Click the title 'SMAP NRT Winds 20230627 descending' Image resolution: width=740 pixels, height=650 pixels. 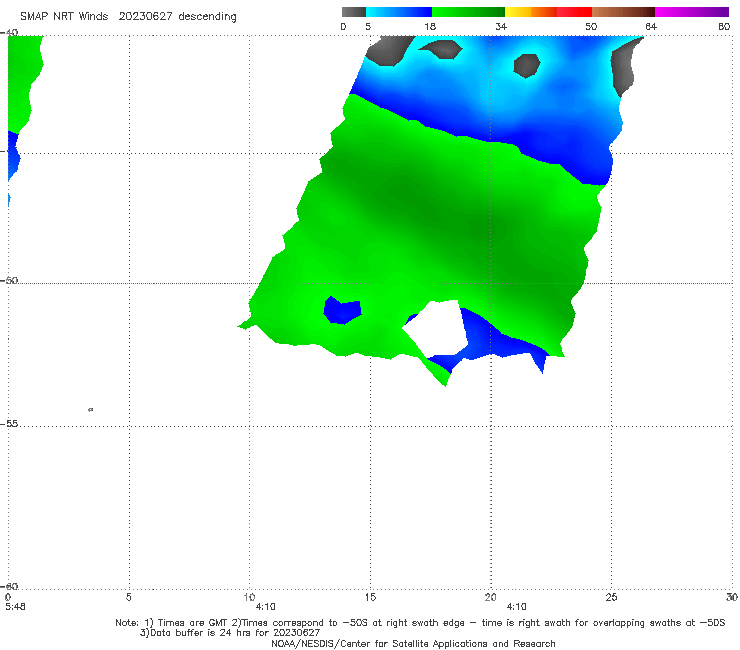(128, 16)
